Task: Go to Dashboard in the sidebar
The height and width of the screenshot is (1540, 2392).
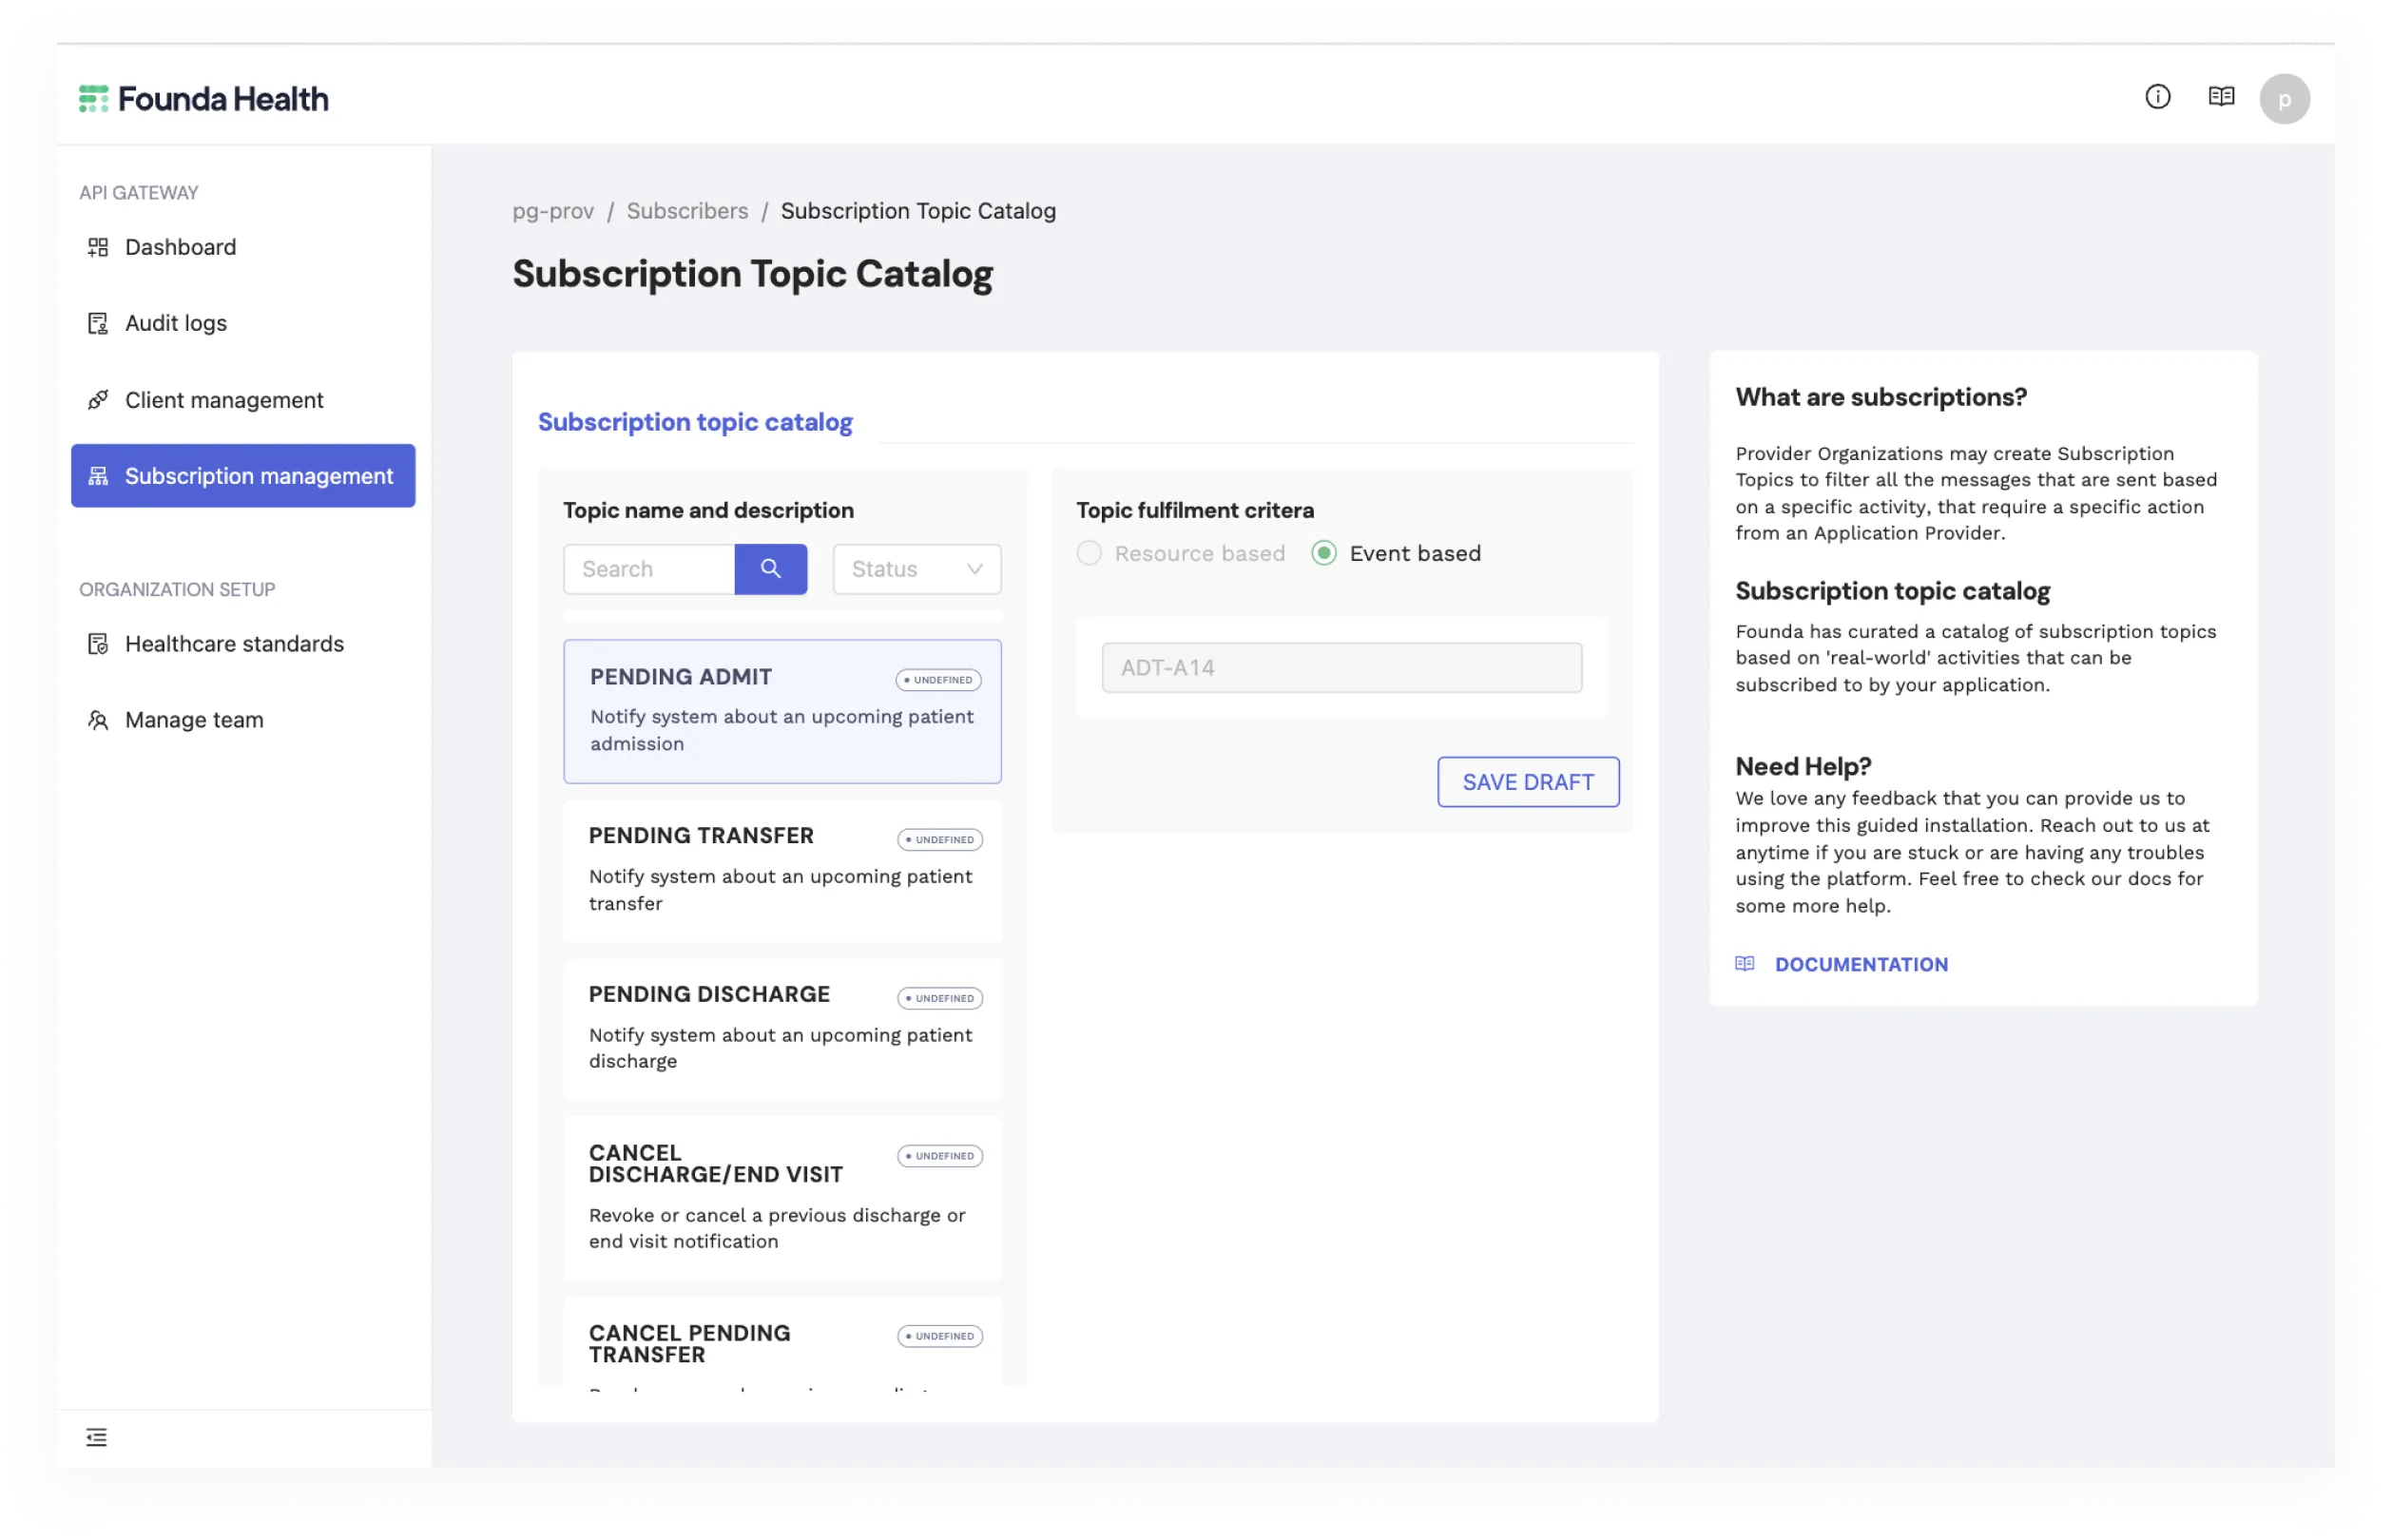Action: [x=243, y=247]
